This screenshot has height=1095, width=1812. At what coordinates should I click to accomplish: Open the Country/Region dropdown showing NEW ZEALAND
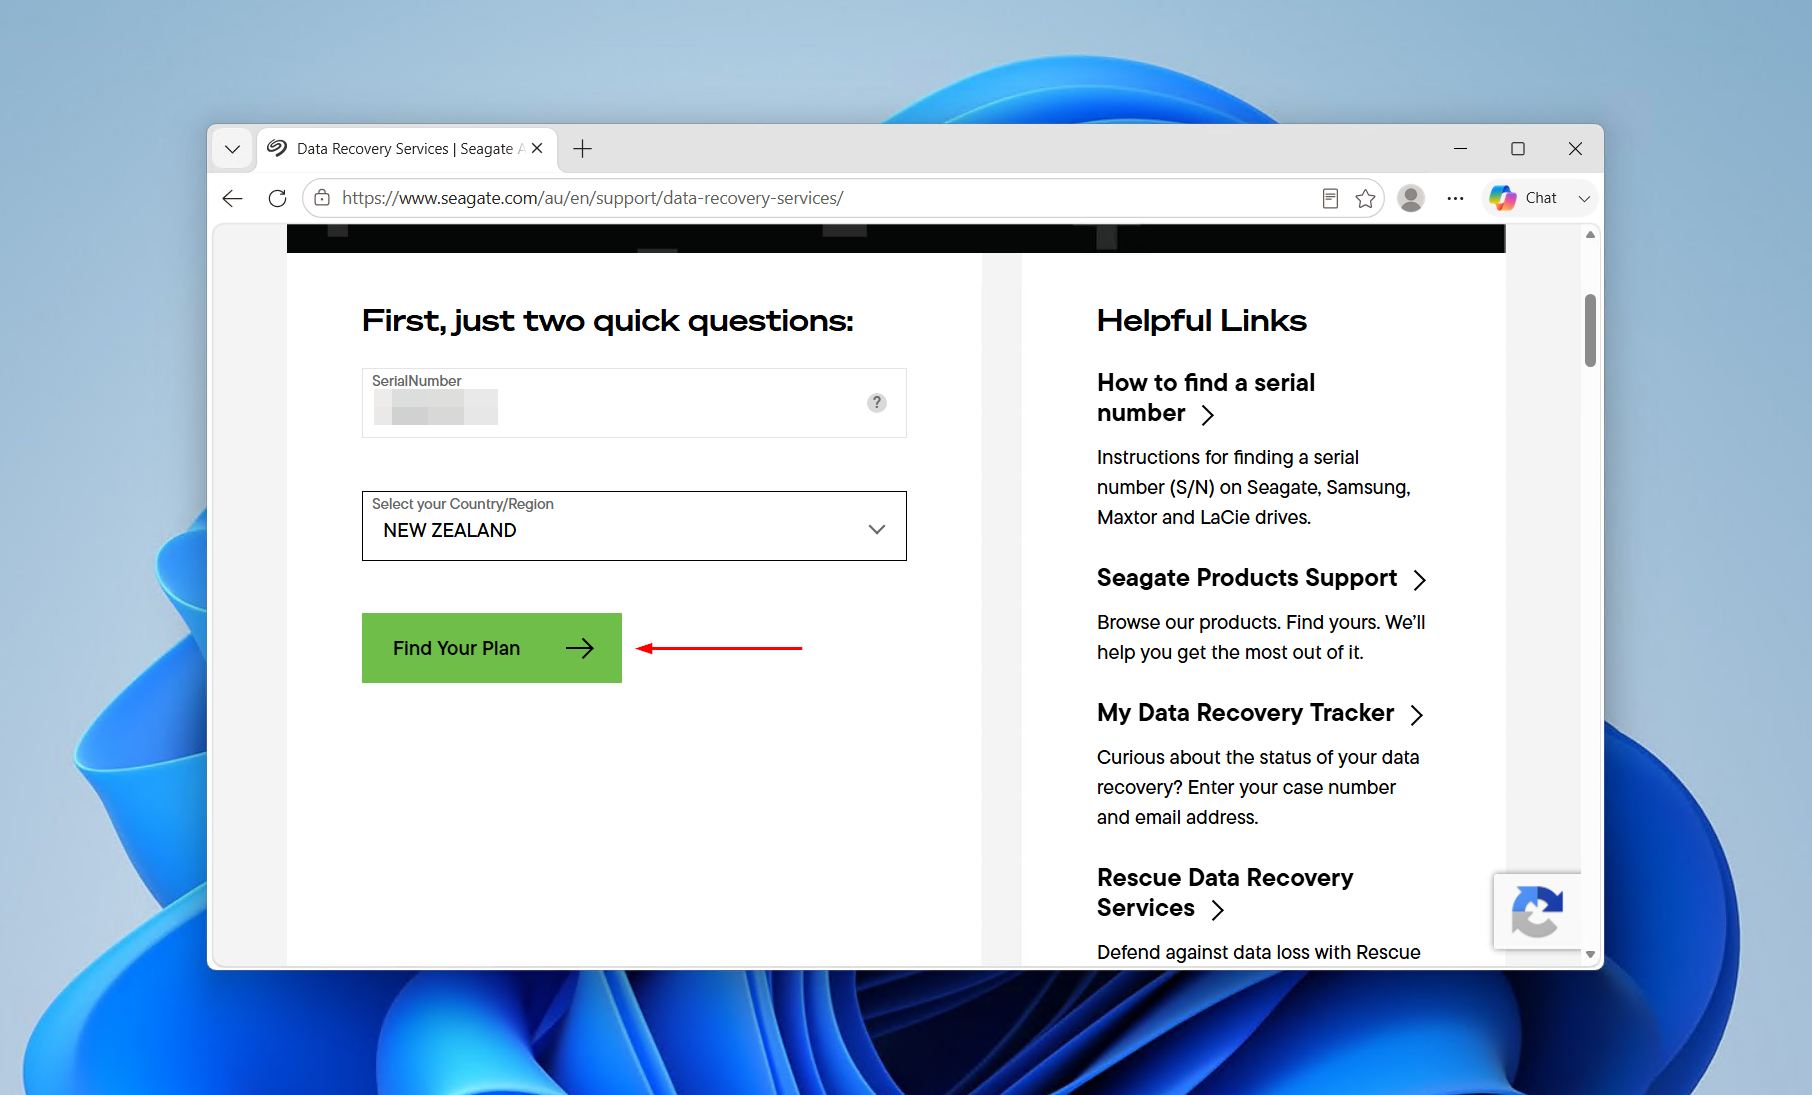[634, 526]
